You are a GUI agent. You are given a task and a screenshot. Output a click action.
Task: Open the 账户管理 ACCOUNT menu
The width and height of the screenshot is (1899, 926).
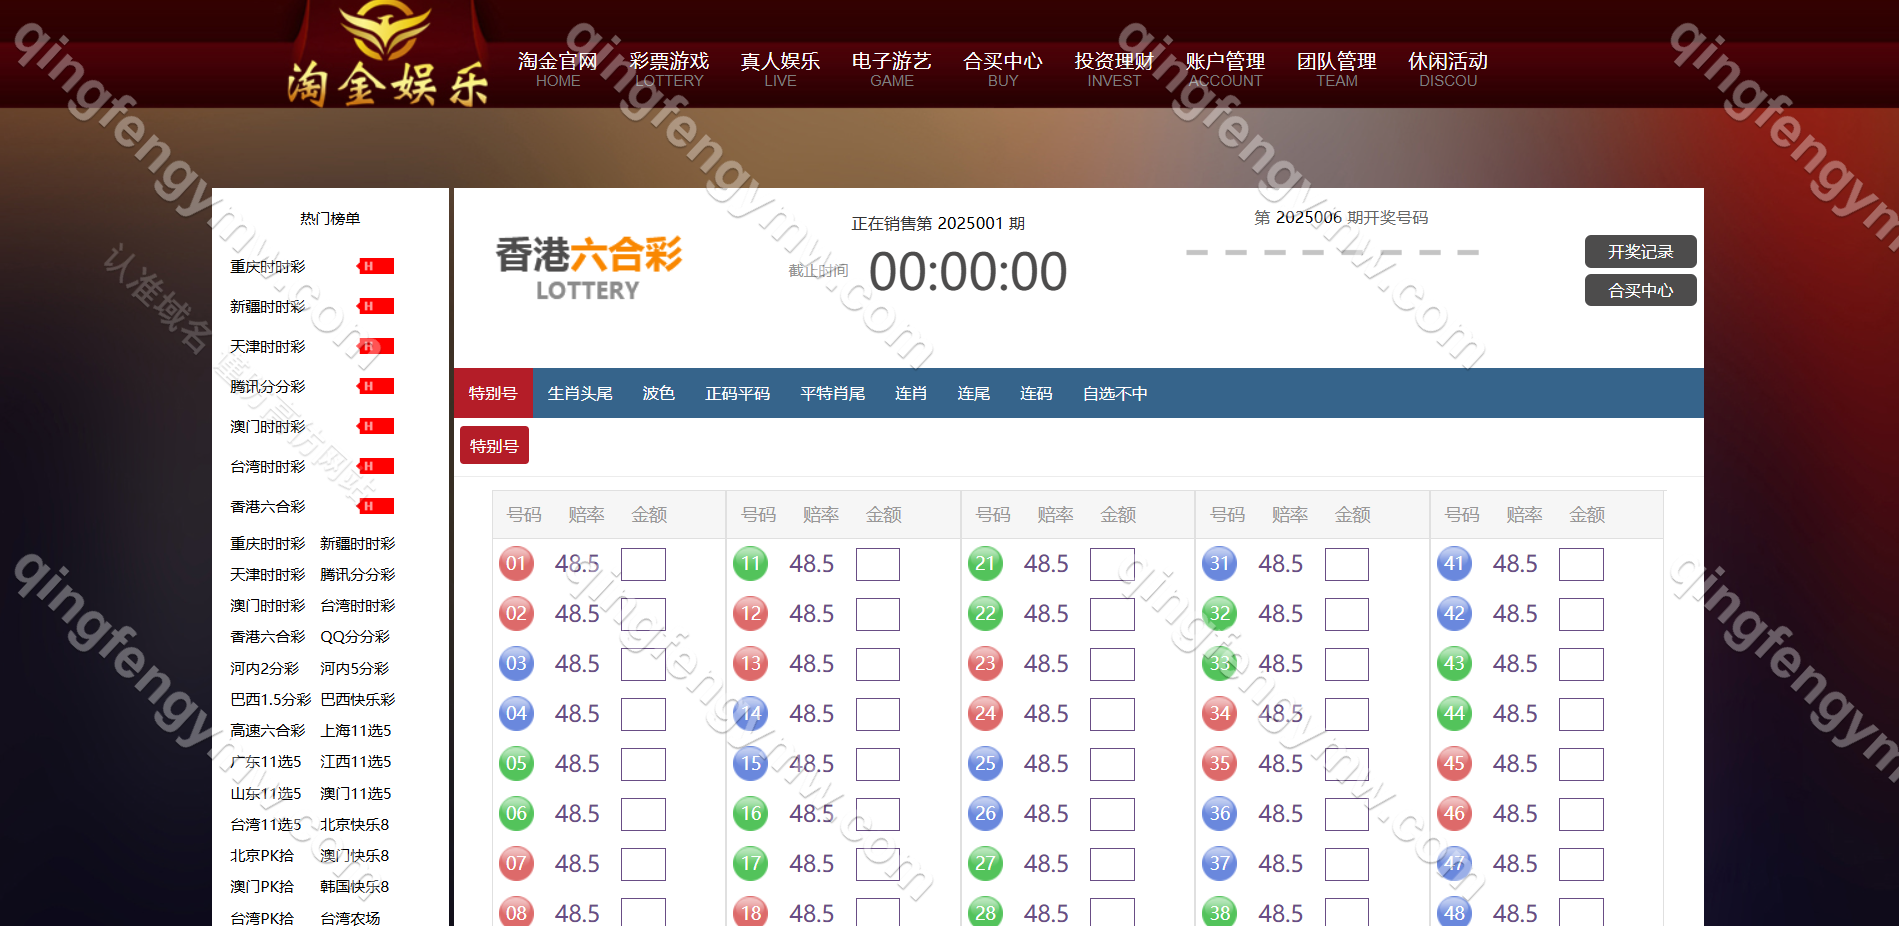[x=1225, y=69]
